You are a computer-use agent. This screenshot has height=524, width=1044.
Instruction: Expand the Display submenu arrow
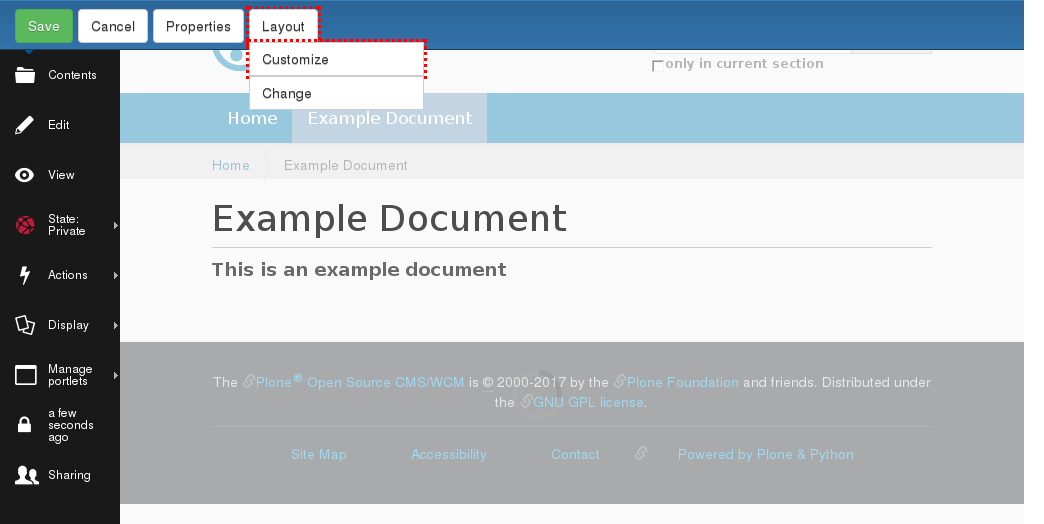[116, 326]
